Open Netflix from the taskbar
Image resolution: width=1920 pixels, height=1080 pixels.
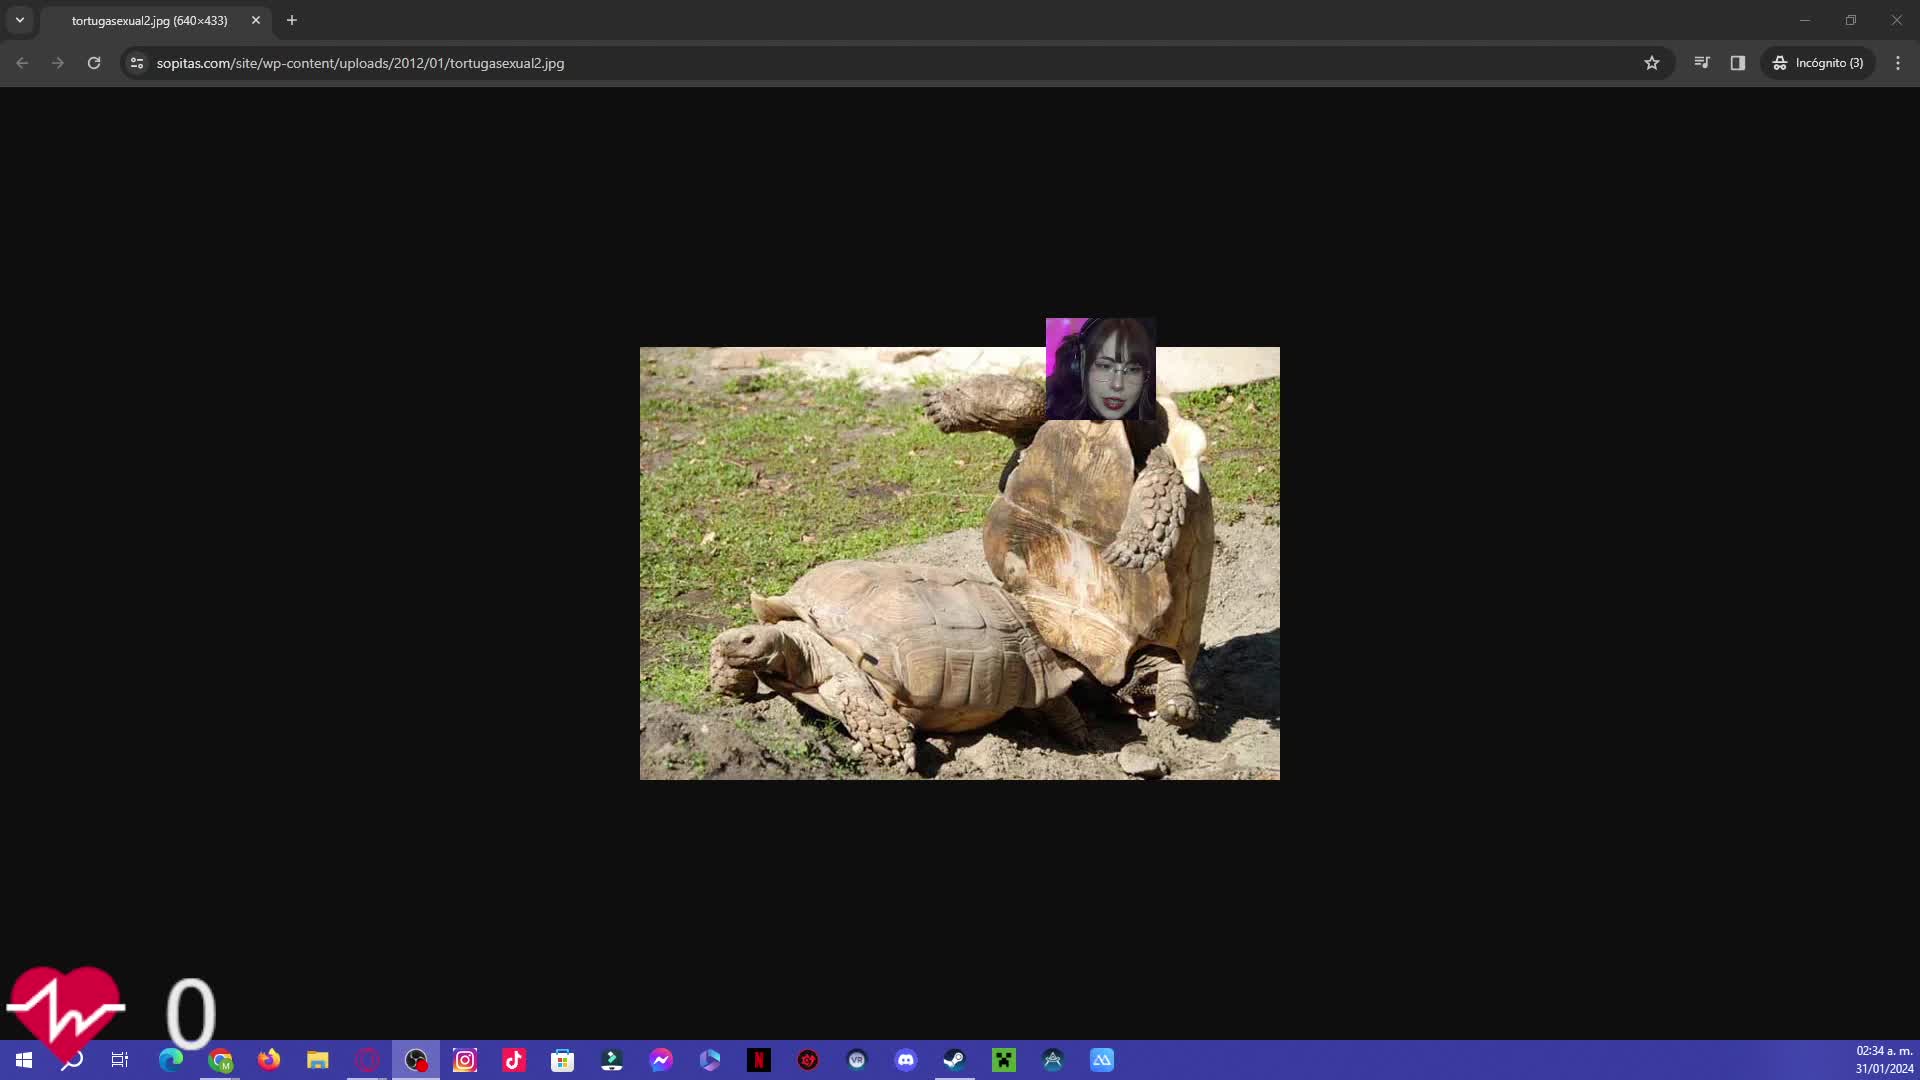click(759, 1060)
